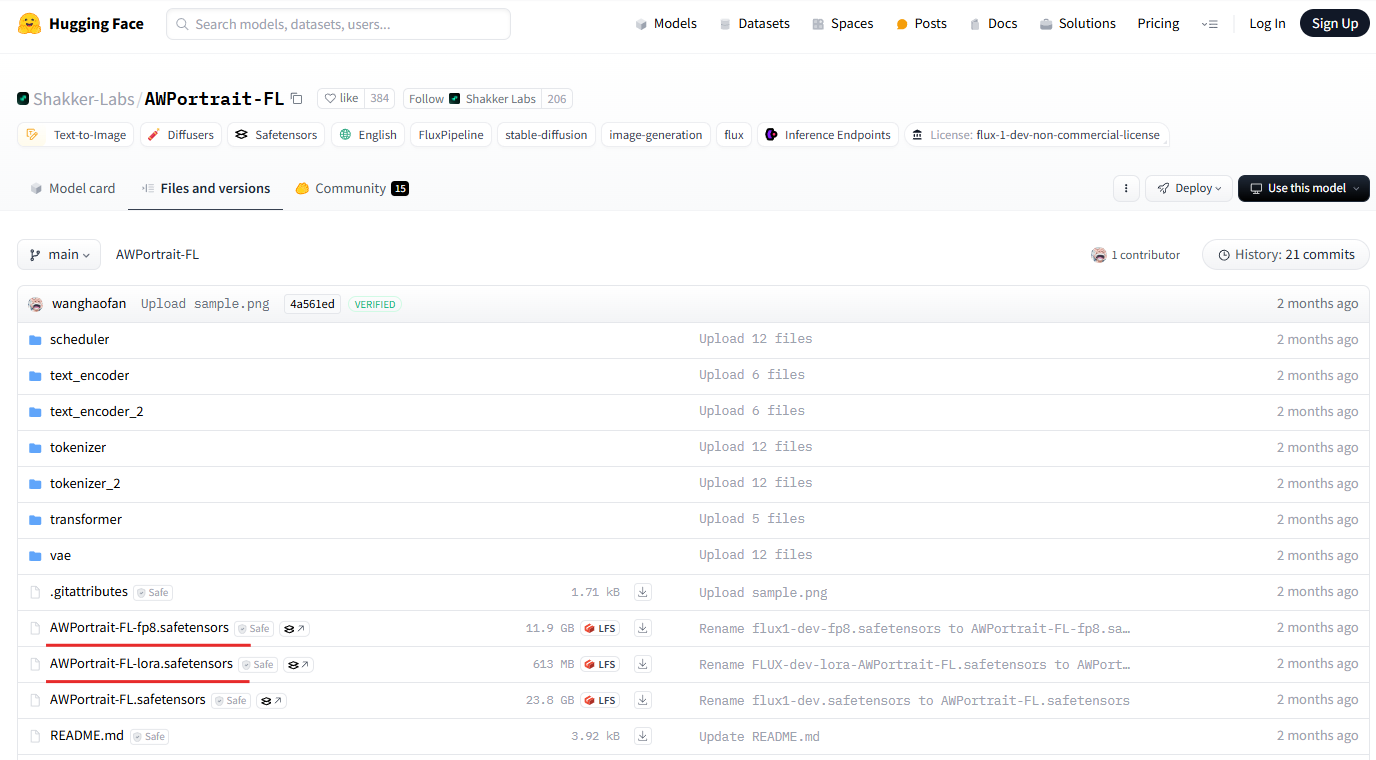Image resolution: width=1376 pixels, height=760 pixels.
Task: Open Docs in the top navigation
Action: pos(993,23)
